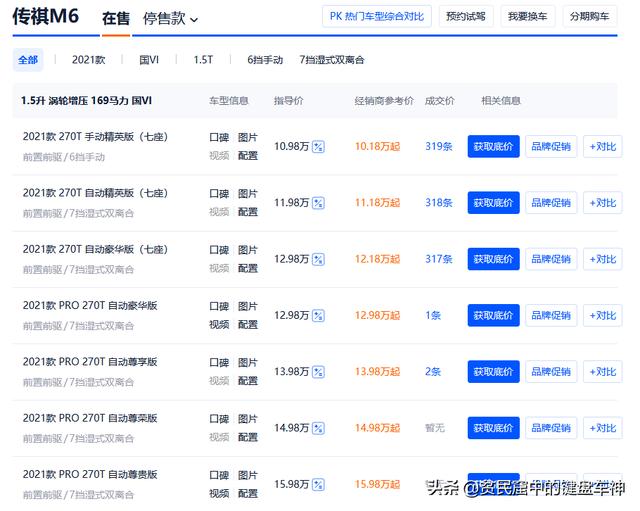Click 品牌促销 for PRO 270T 自动尊享版

(x=551, y=372)
